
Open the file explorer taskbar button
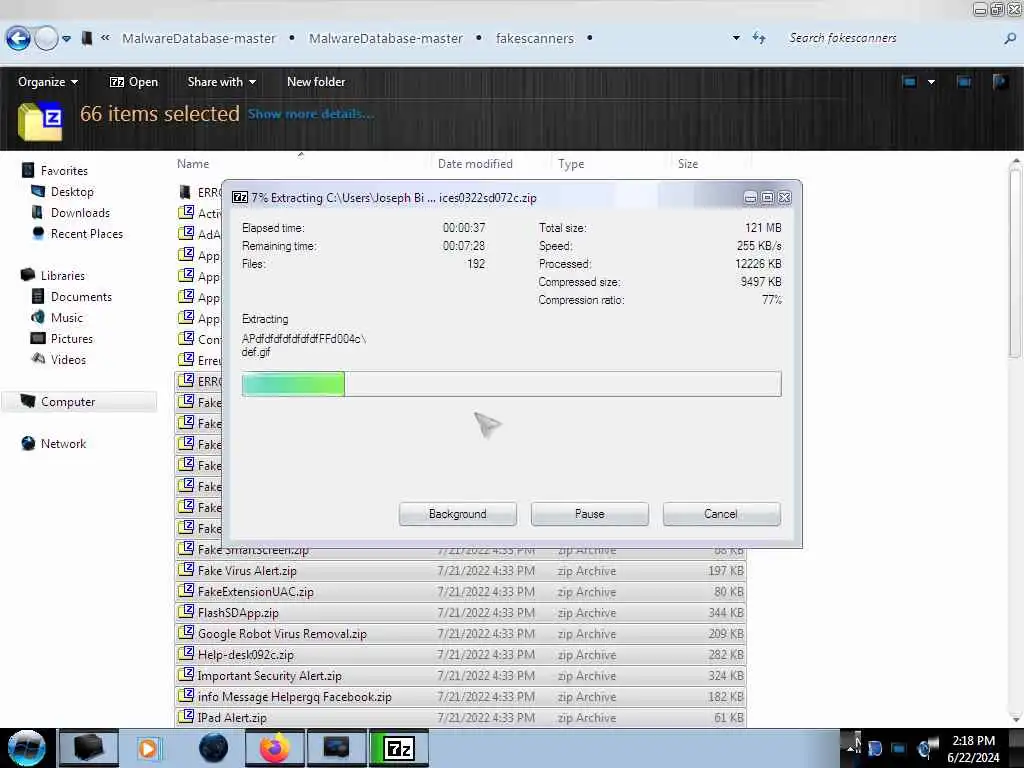(x=88, y=748)
